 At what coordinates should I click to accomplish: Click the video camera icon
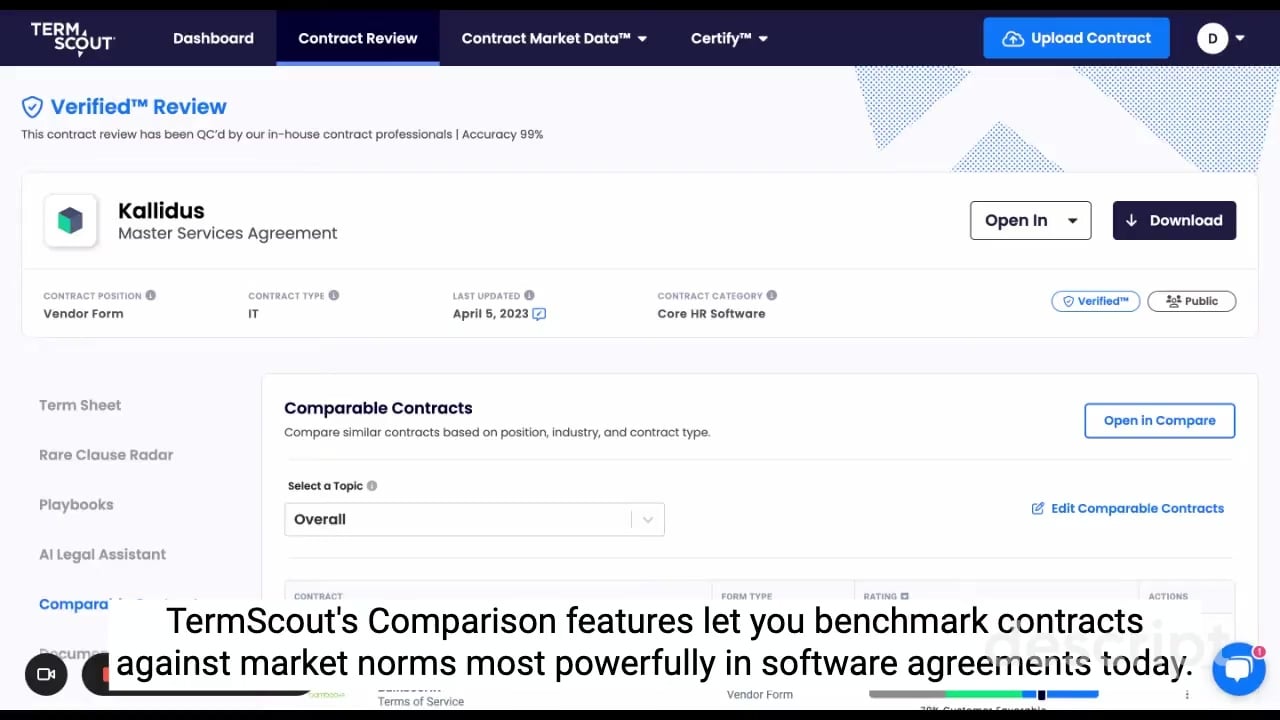coord(46,674)
